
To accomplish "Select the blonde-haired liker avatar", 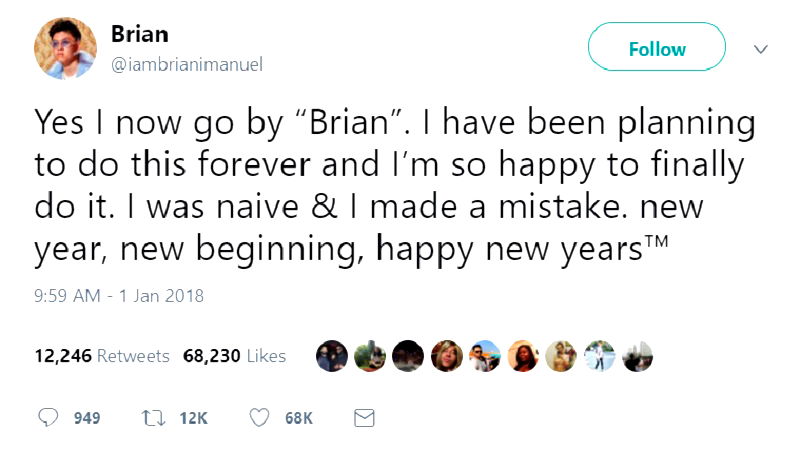I will [x=447, y=355].
